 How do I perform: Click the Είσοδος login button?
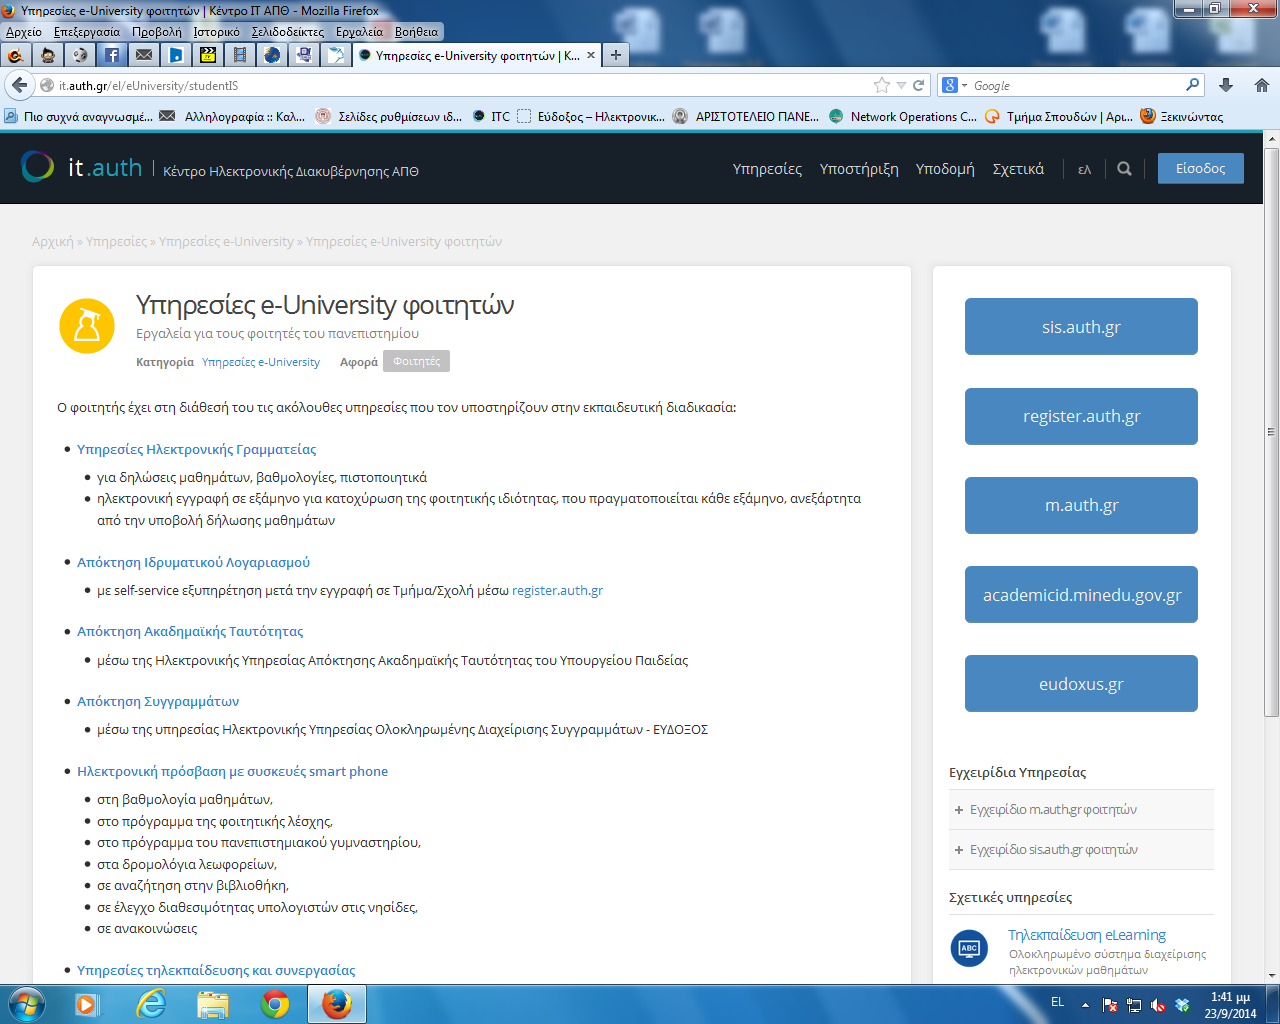[x=1201, y=168]
